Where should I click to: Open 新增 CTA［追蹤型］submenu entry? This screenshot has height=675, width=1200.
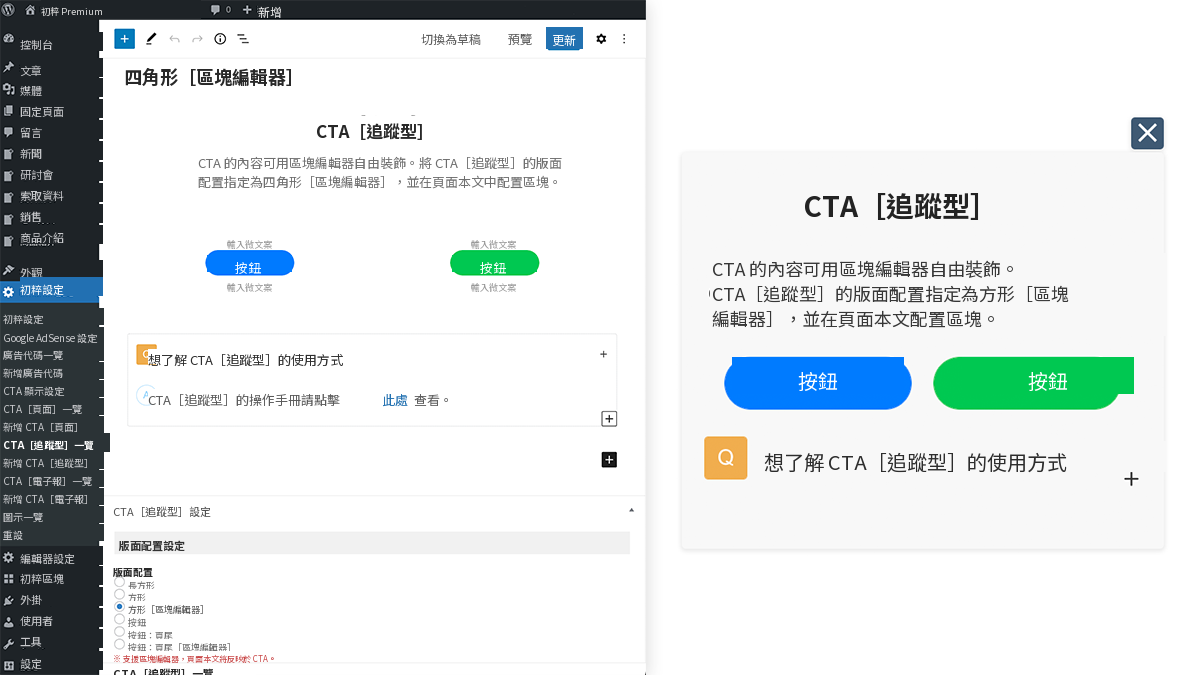(x=45, y=463)
